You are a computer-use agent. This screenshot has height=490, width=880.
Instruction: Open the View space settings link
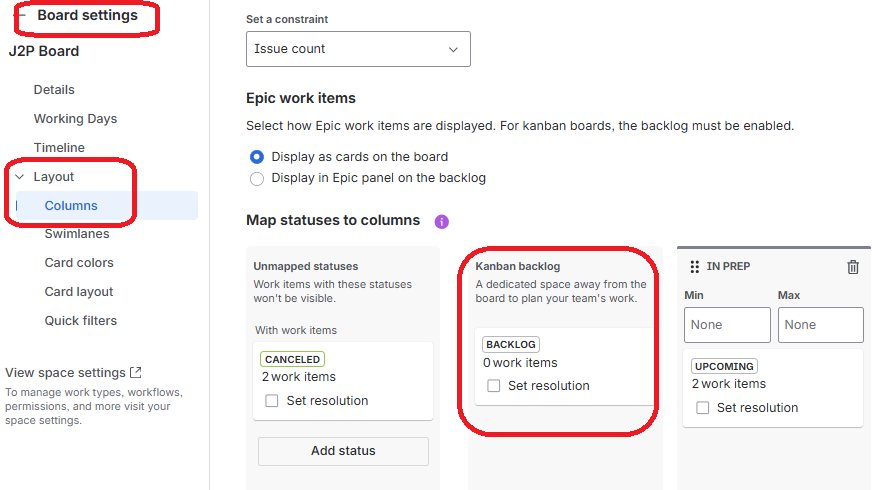pyautogui.click(x=66, y=373)
